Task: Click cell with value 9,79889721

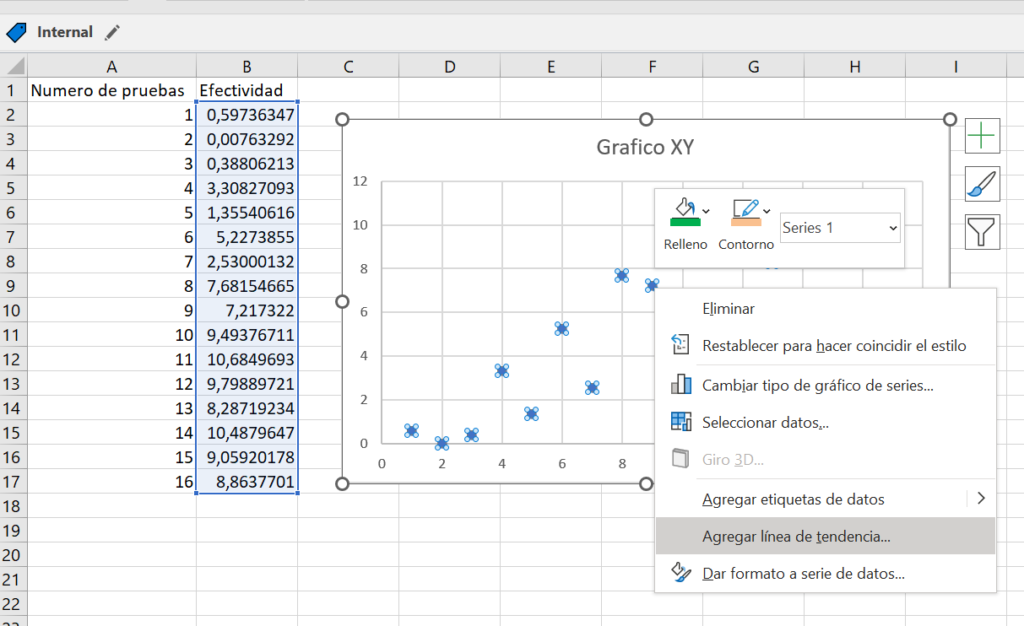Action: point(247,384)
